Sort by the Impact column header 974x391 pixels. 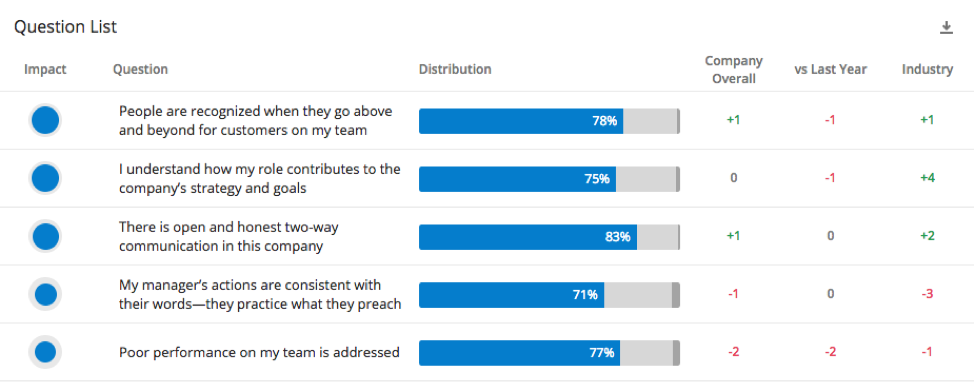[45, 69]
